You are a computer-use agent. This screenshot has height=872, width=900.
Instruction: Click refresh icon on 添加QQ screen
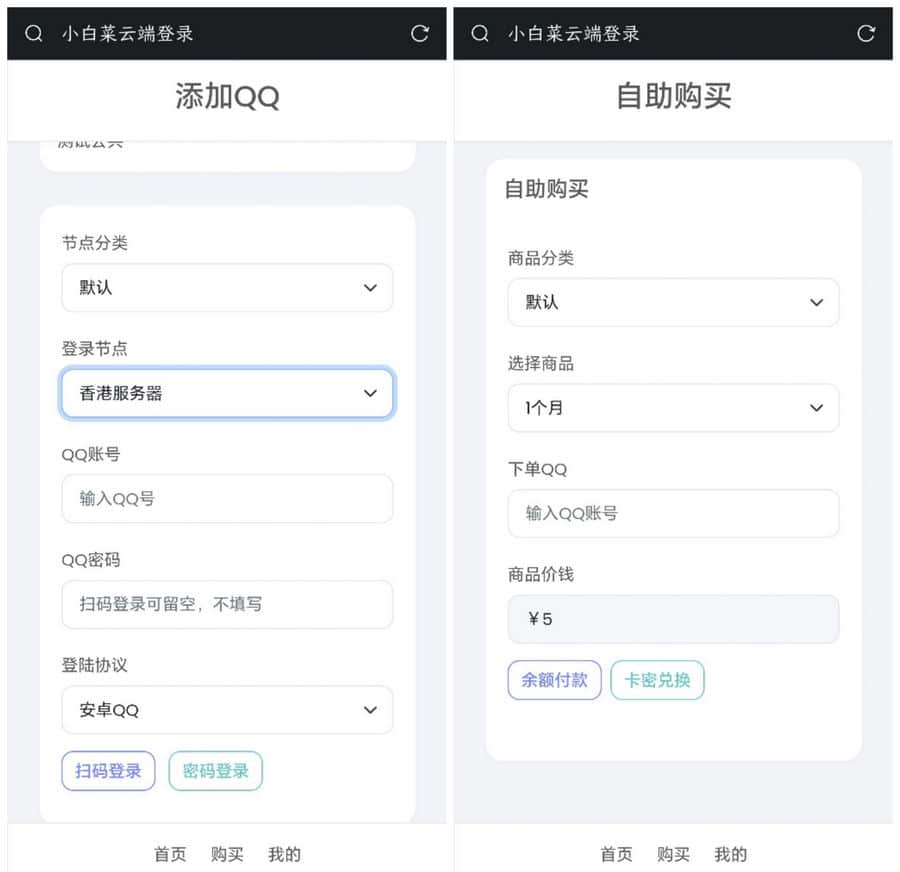pos(420,33)
